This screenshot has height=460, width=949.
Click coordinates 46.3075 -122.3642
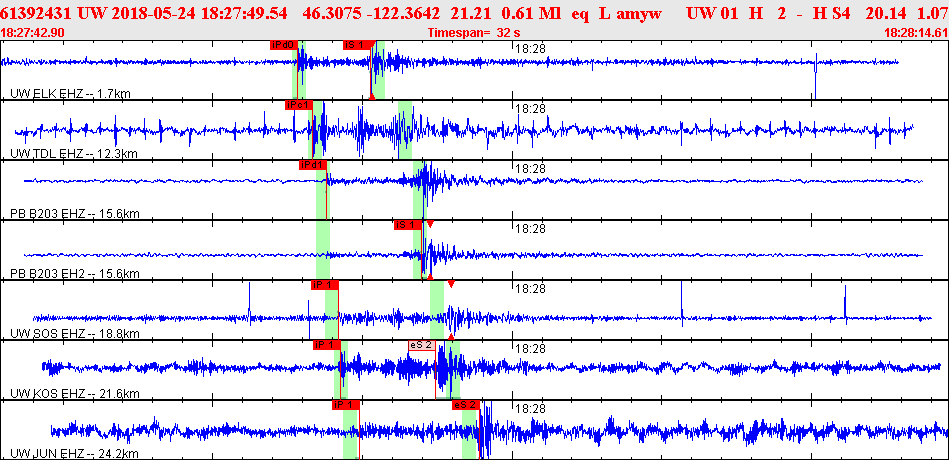pyautogui.click(x=371, y=13)
